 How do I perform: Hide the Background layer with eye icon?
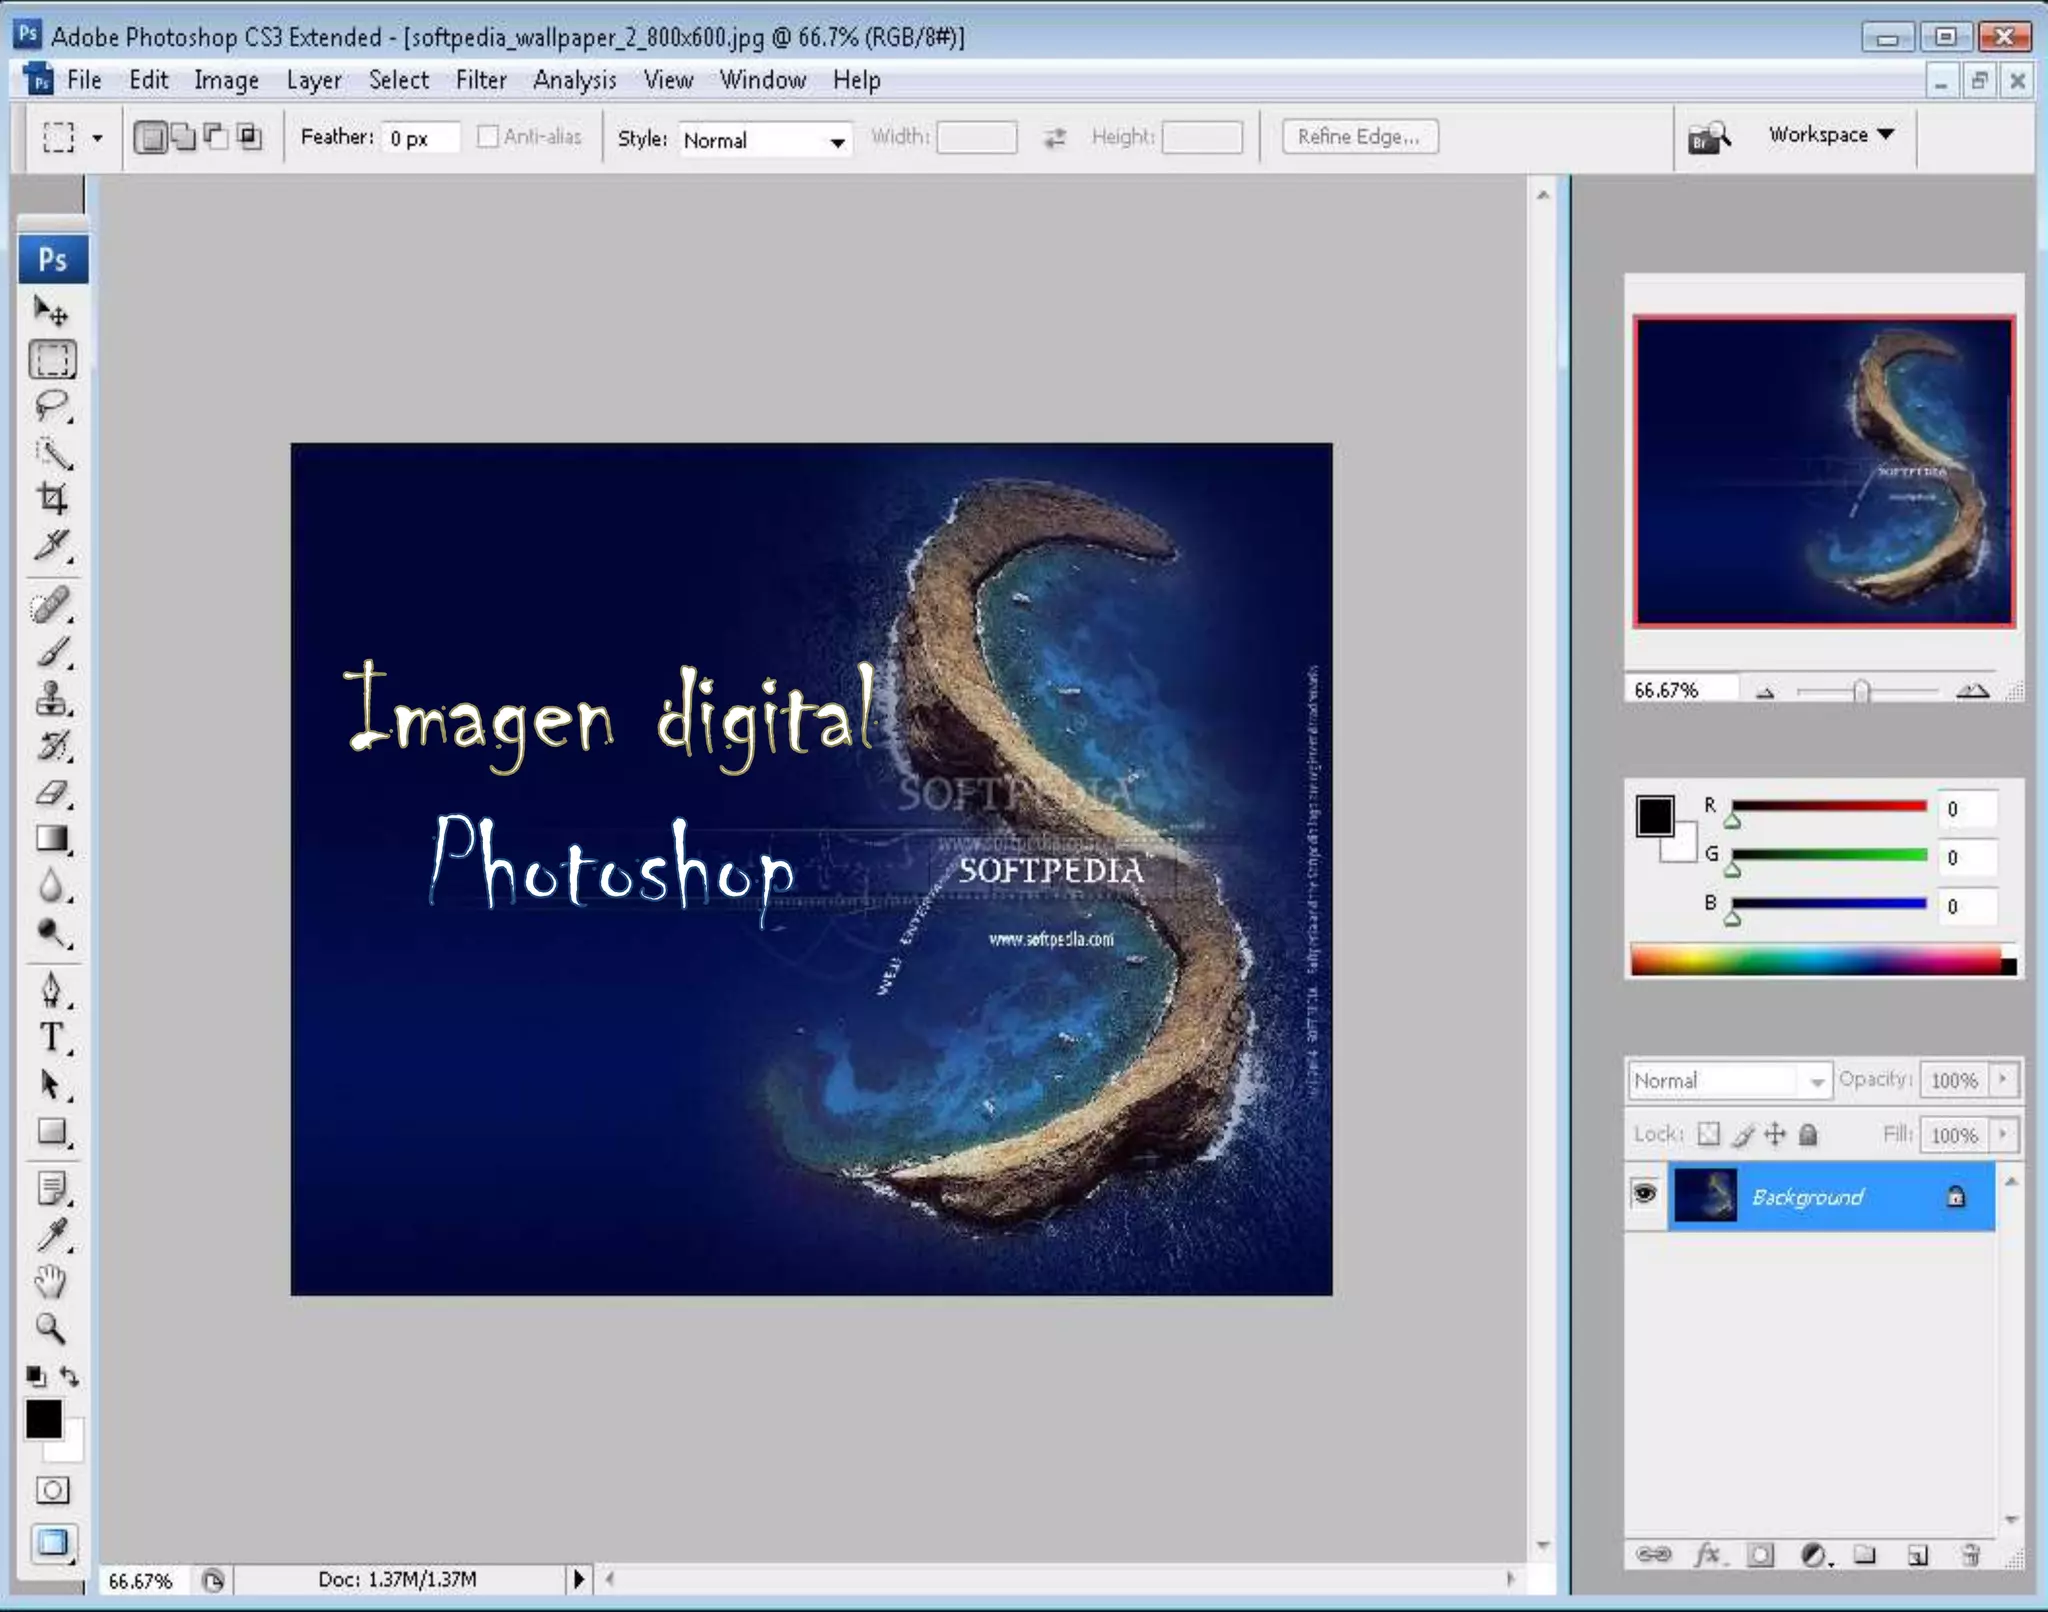pos(1645,1194)
